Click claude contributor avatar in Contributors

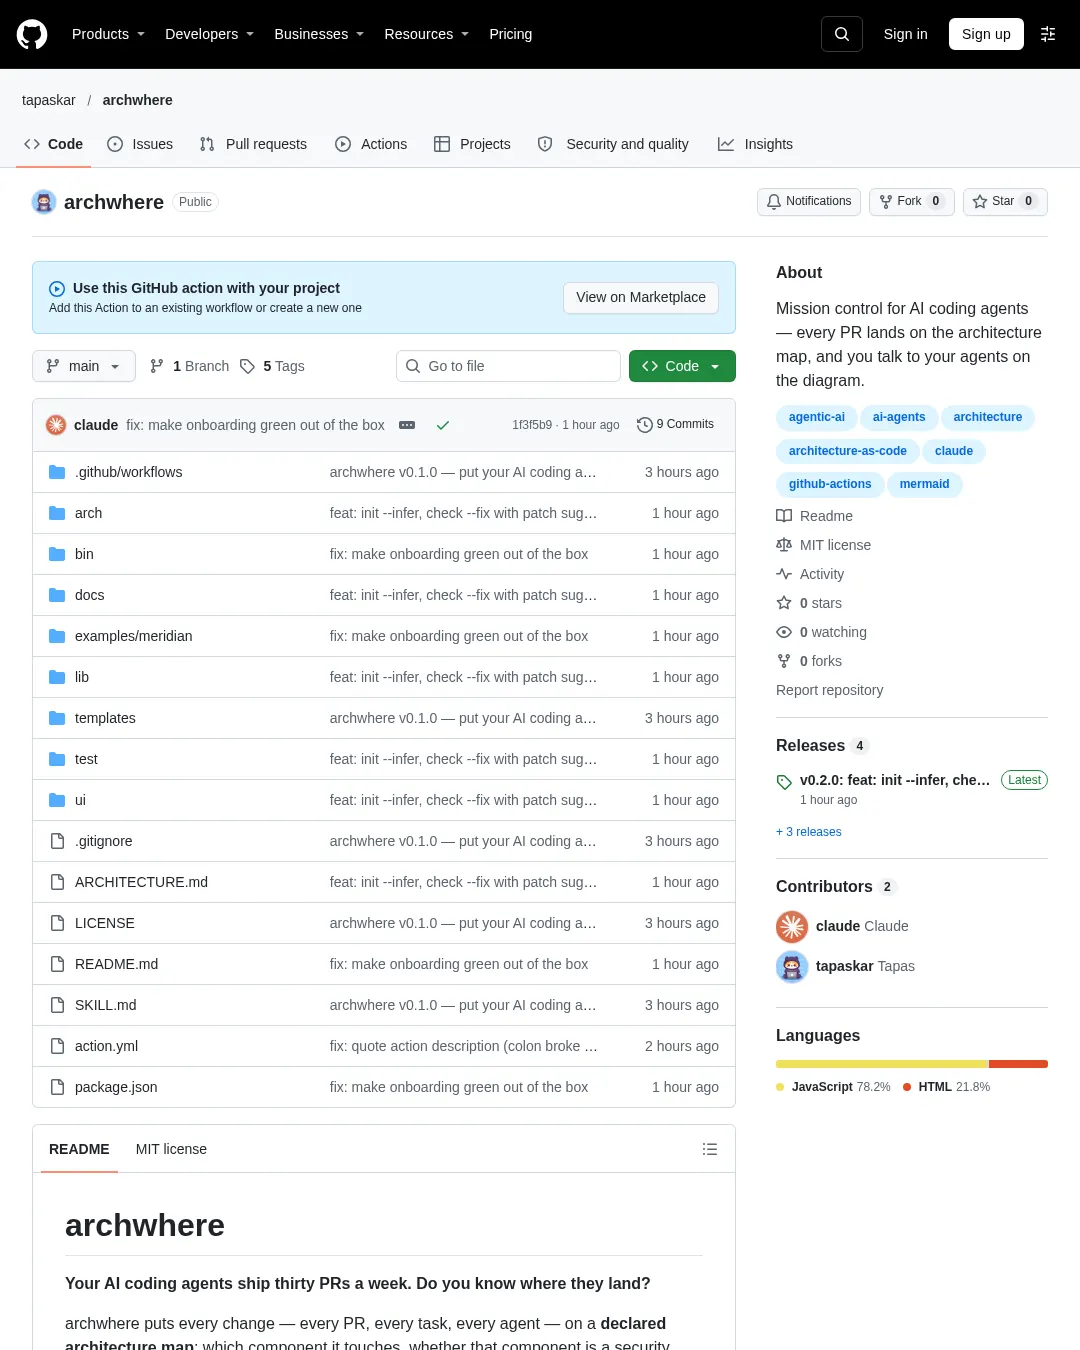pyautogui.click(x=792, y=927)
